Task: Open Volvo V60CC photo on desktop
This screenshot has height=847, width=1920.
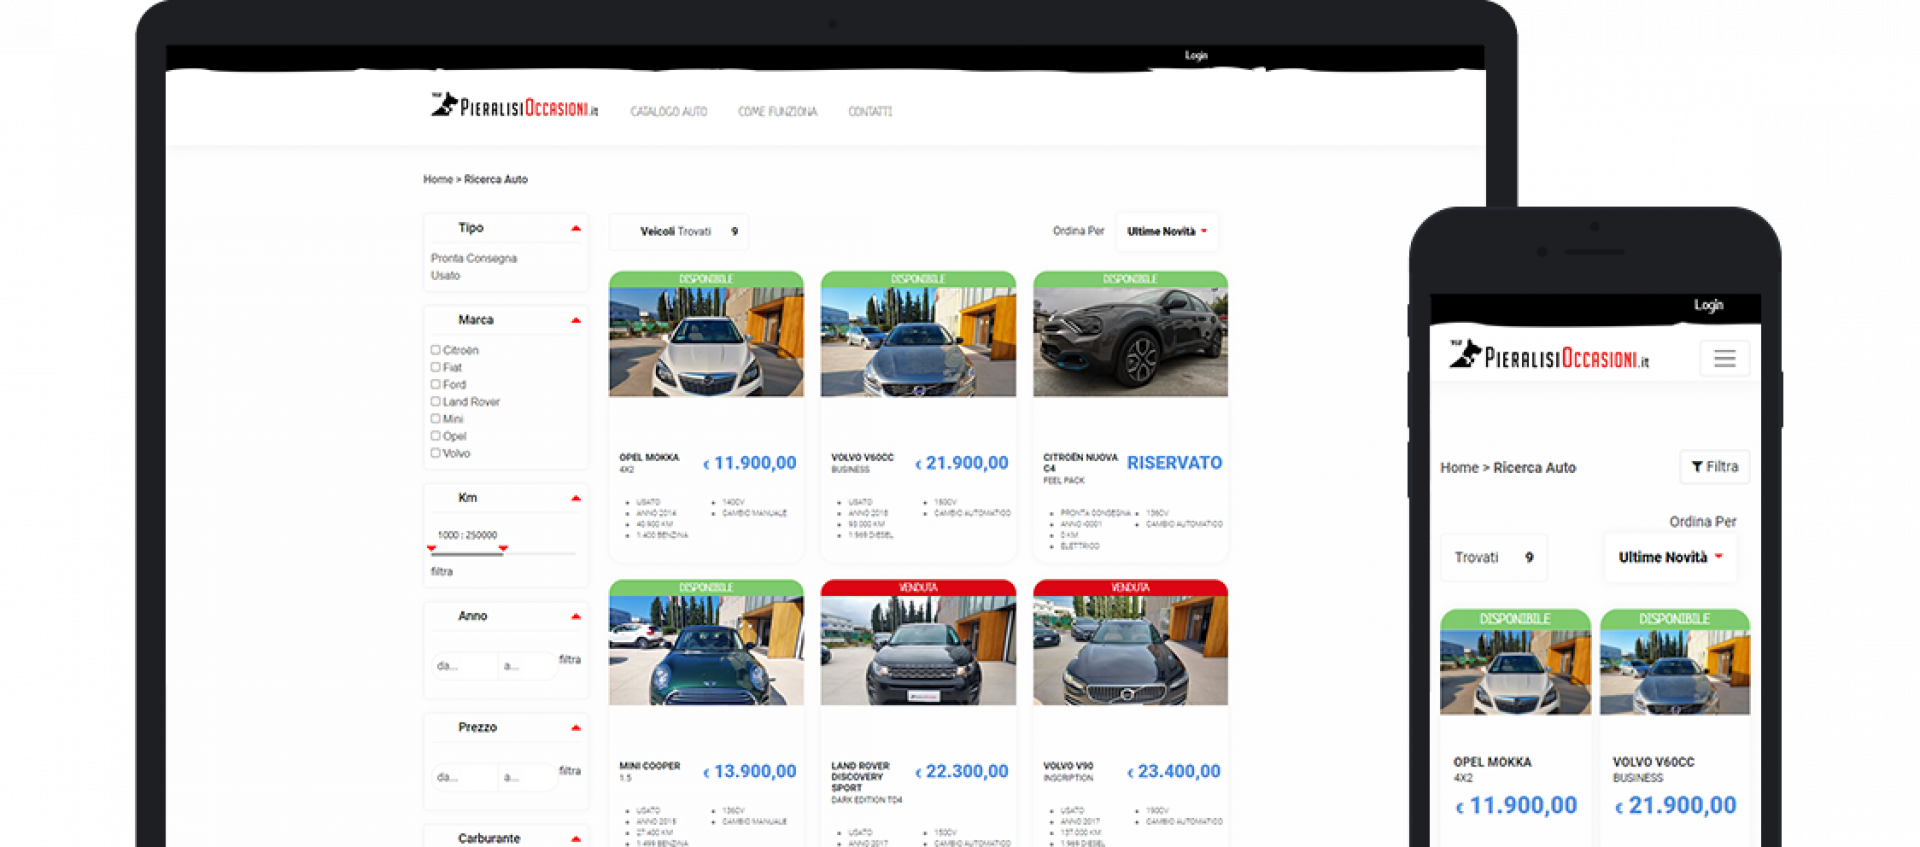Action: pyautogui.click(x=918, y=342)
